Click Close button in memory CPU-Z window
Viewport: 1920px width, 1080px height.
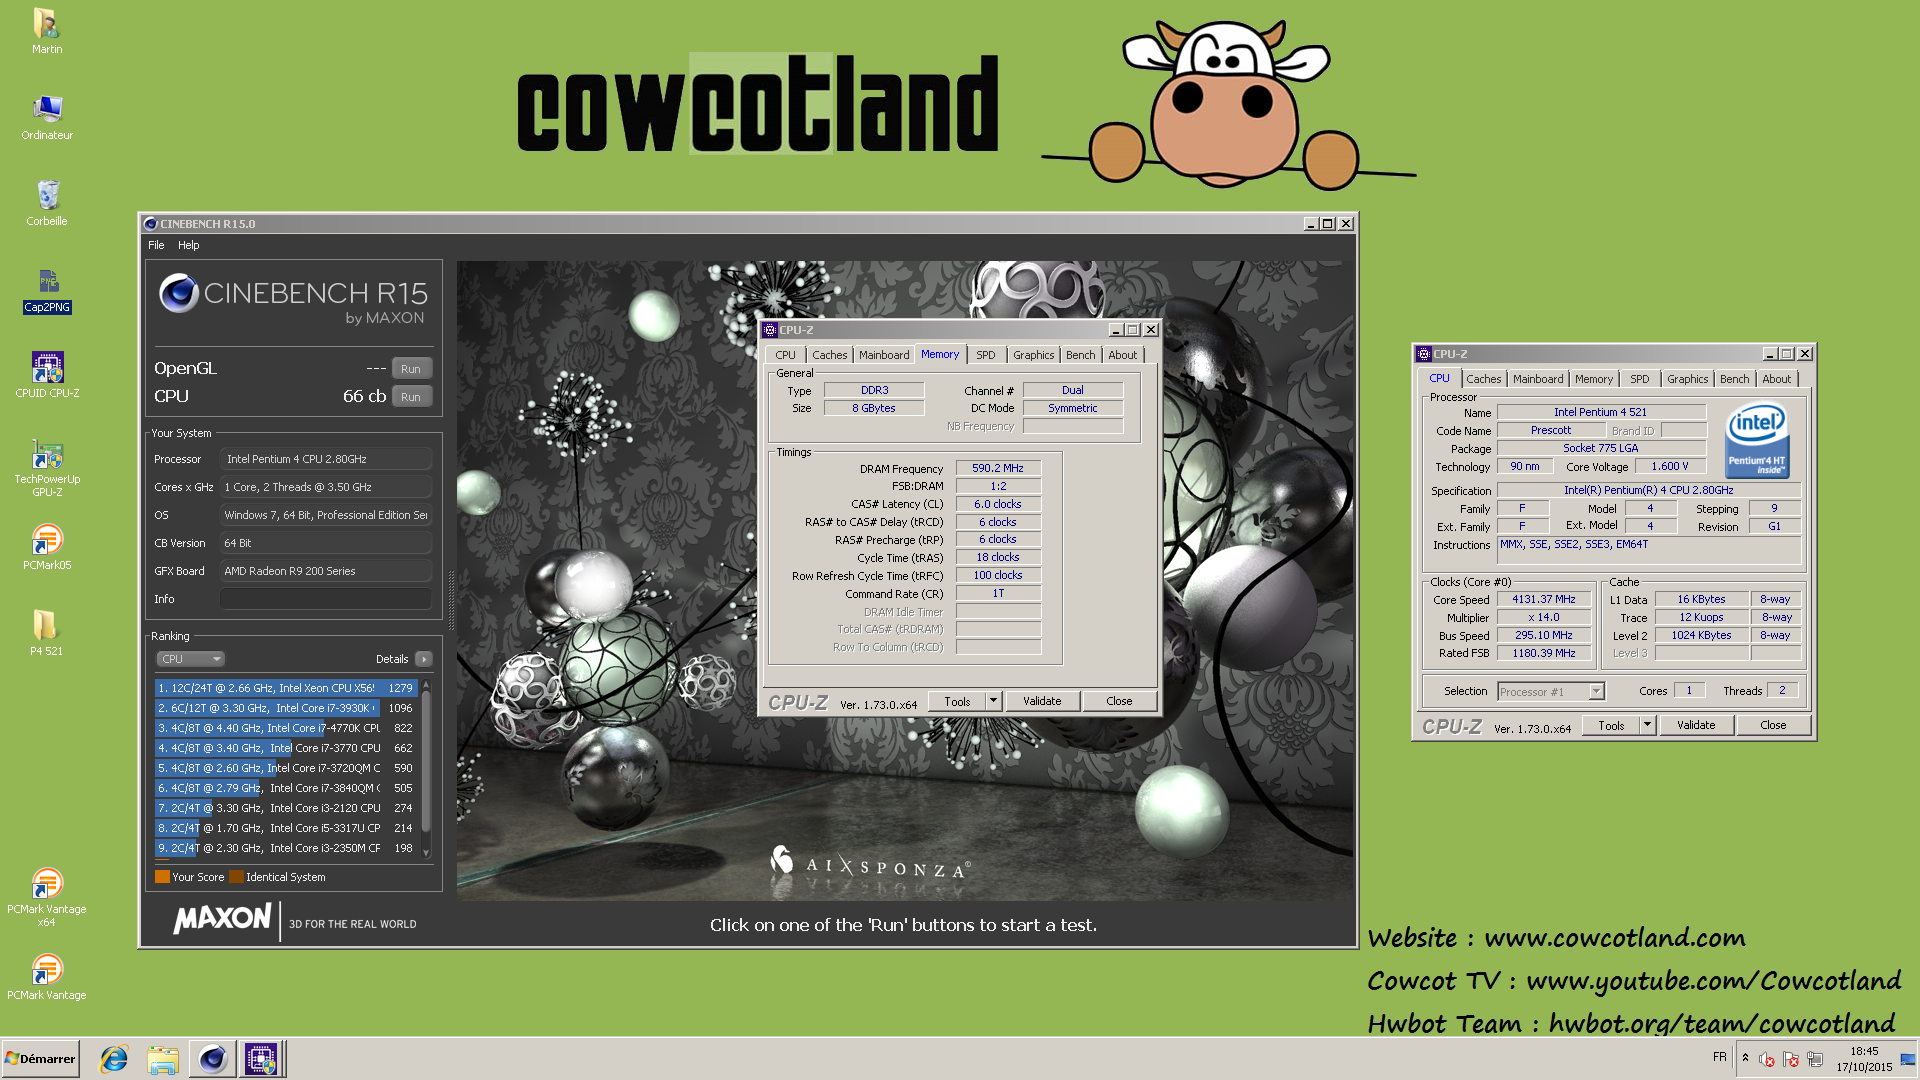click(1119, 702)
